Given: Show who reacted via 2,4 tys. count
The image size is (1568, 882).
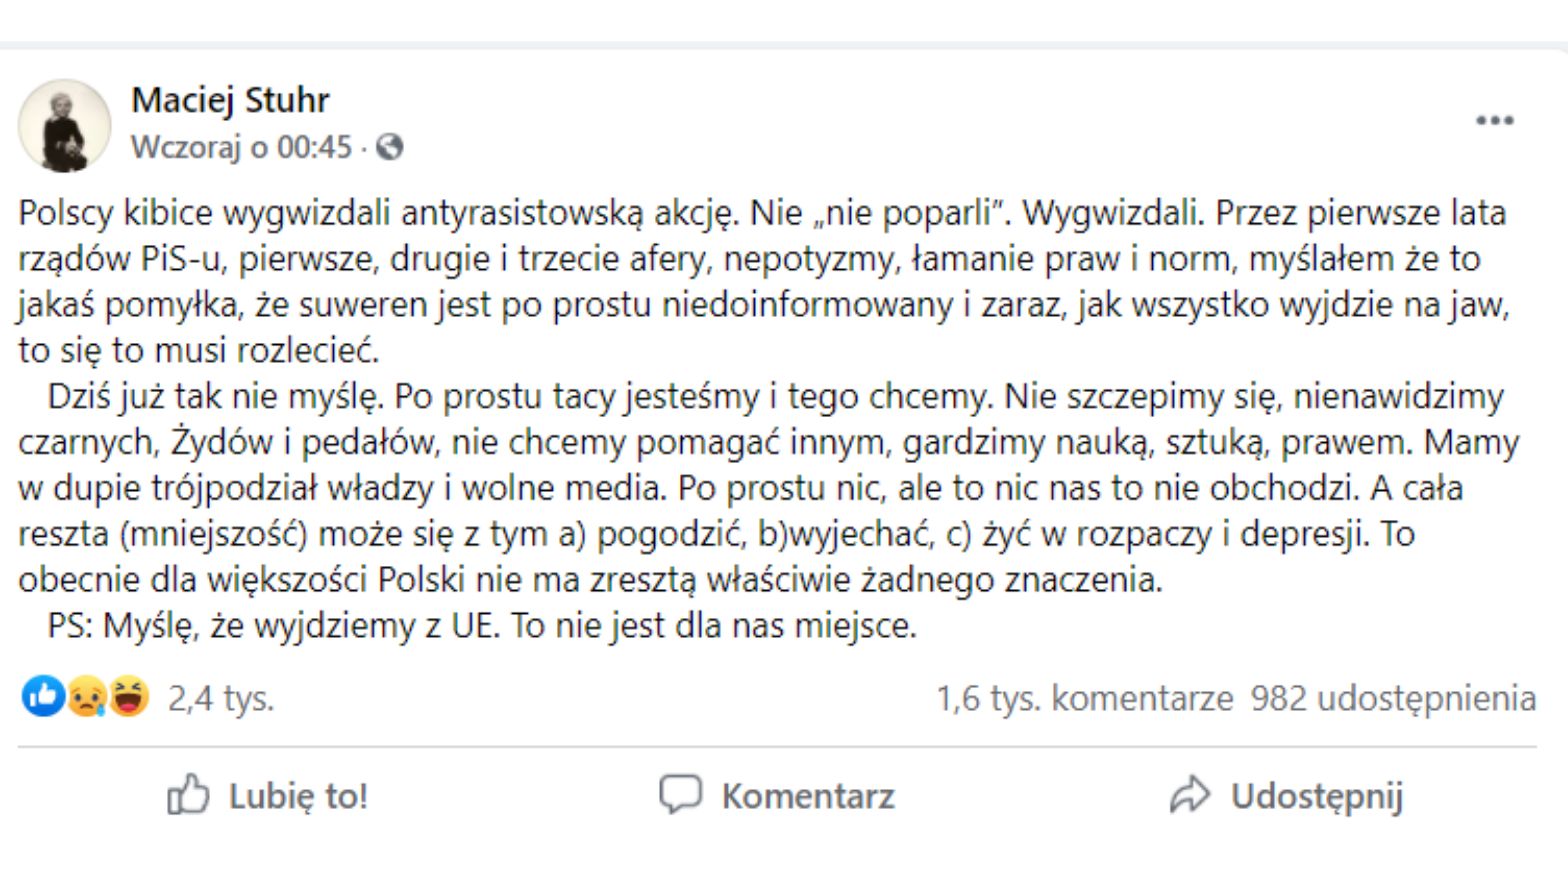Looking at the screenshot, I should (x=221, y=698).
